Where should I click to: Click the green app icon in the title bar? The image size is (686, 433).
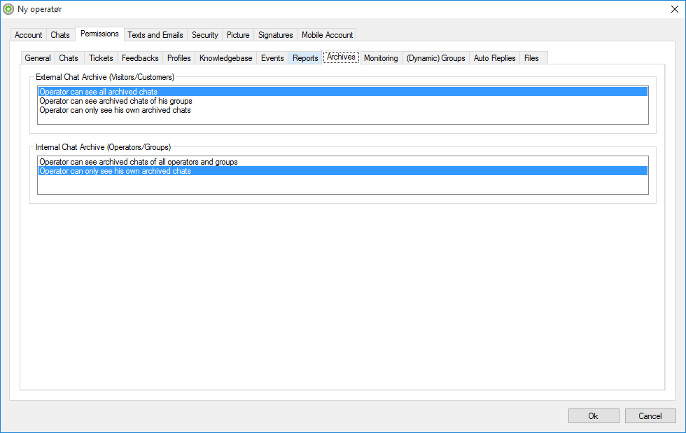pyautogui.click(x=8, y=9)
